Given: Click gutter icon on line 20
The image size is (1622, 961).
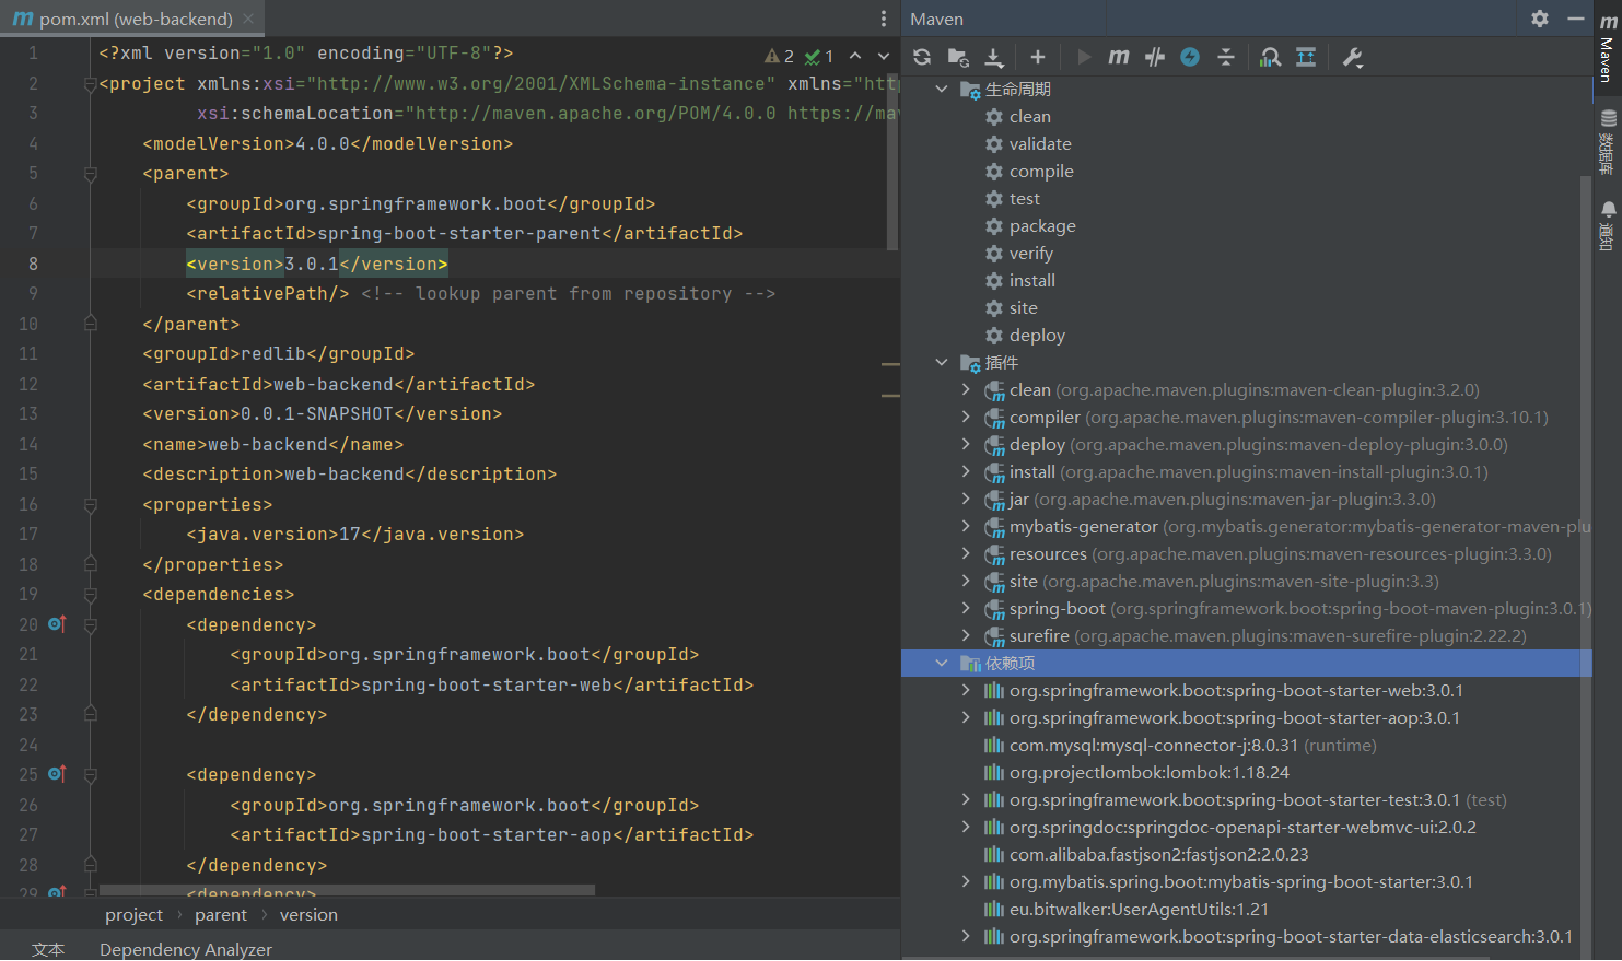Looking at the screenshot, I should tap(57, 624).
